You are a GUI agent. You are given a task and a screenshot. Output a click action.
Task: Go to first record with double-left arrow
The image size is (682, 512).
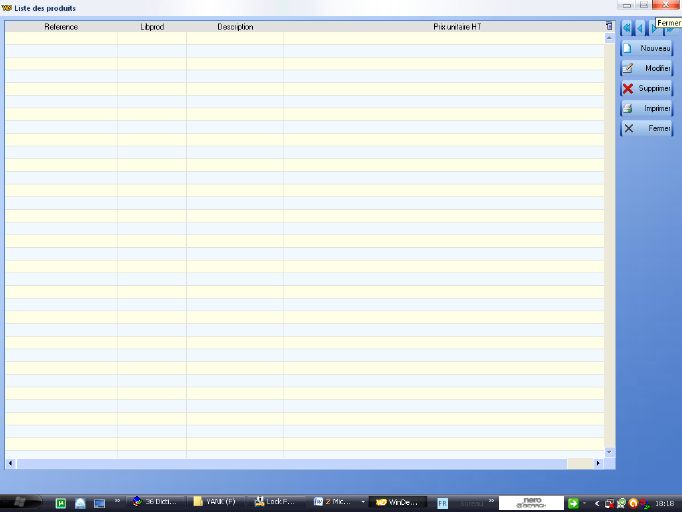coord(626,29)
